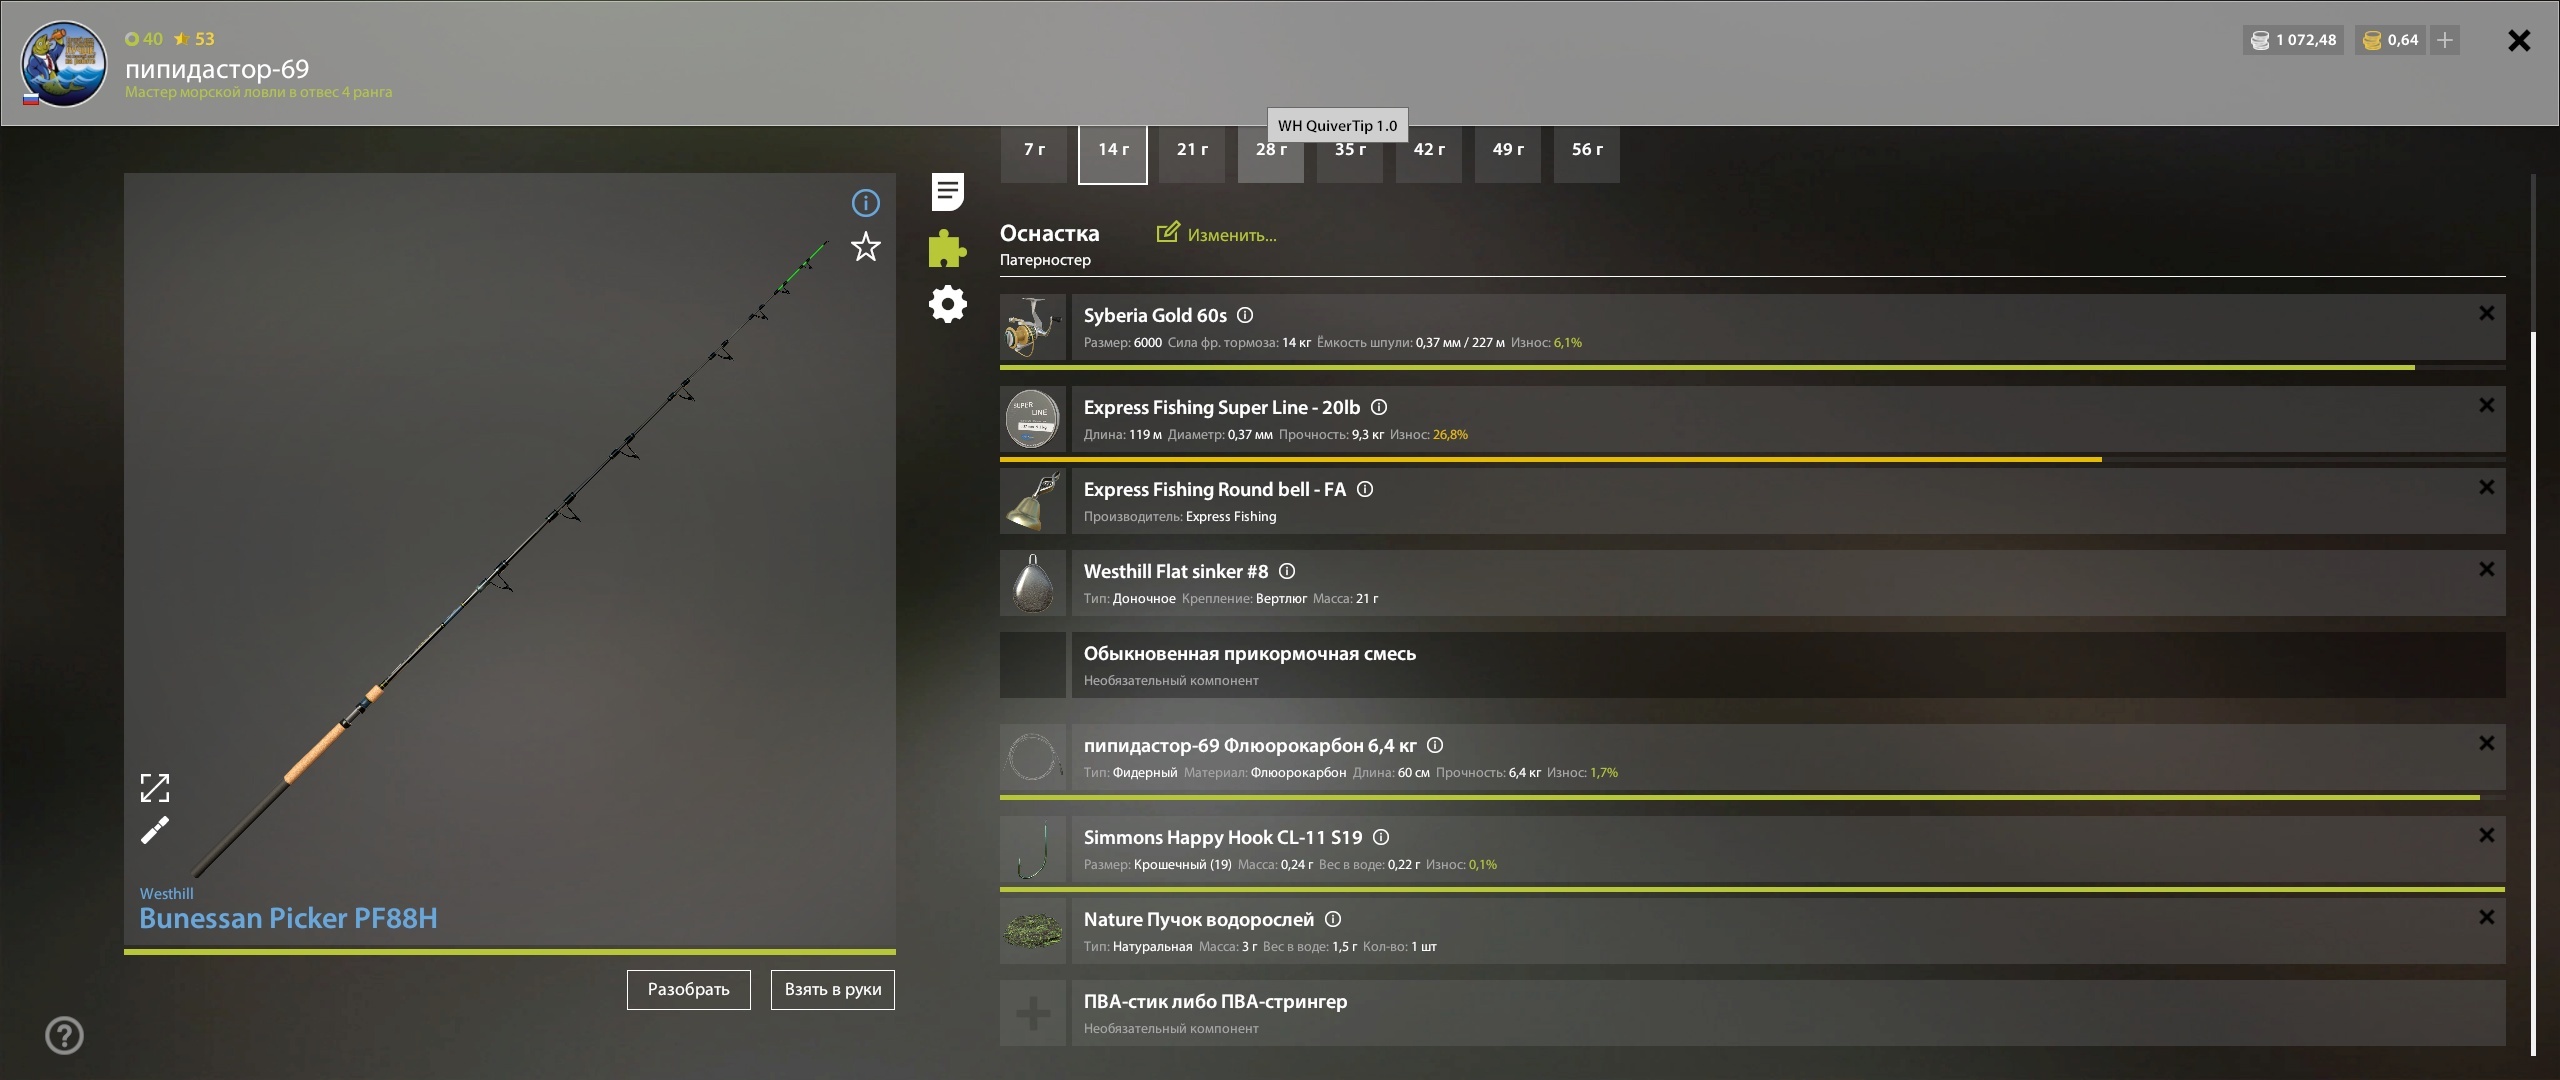Image resolution: width=2560 pixels, height=1080 pixels.
Task: Select the 7 г quiver tip tab
Action: pos(1034,154)
